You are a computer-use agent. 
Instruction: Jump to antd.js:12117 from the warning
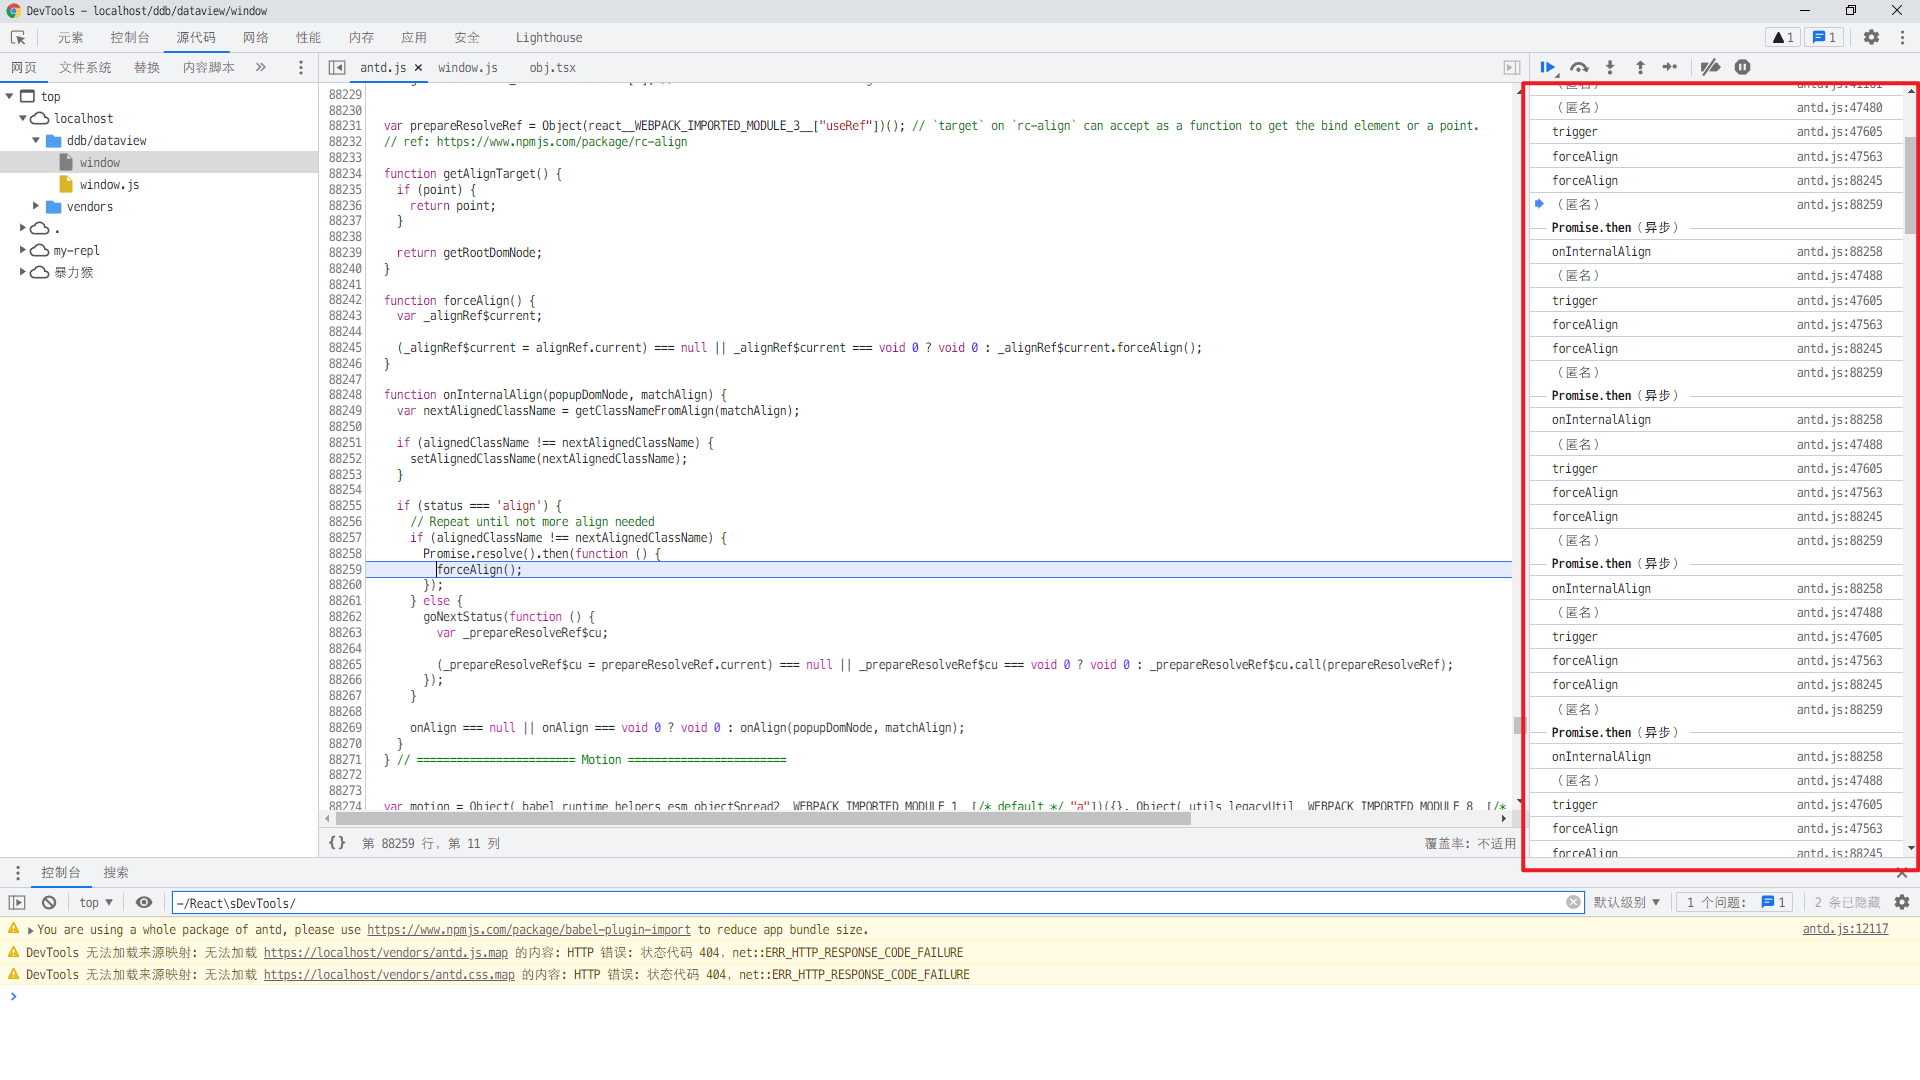(x=1847, y=929)
